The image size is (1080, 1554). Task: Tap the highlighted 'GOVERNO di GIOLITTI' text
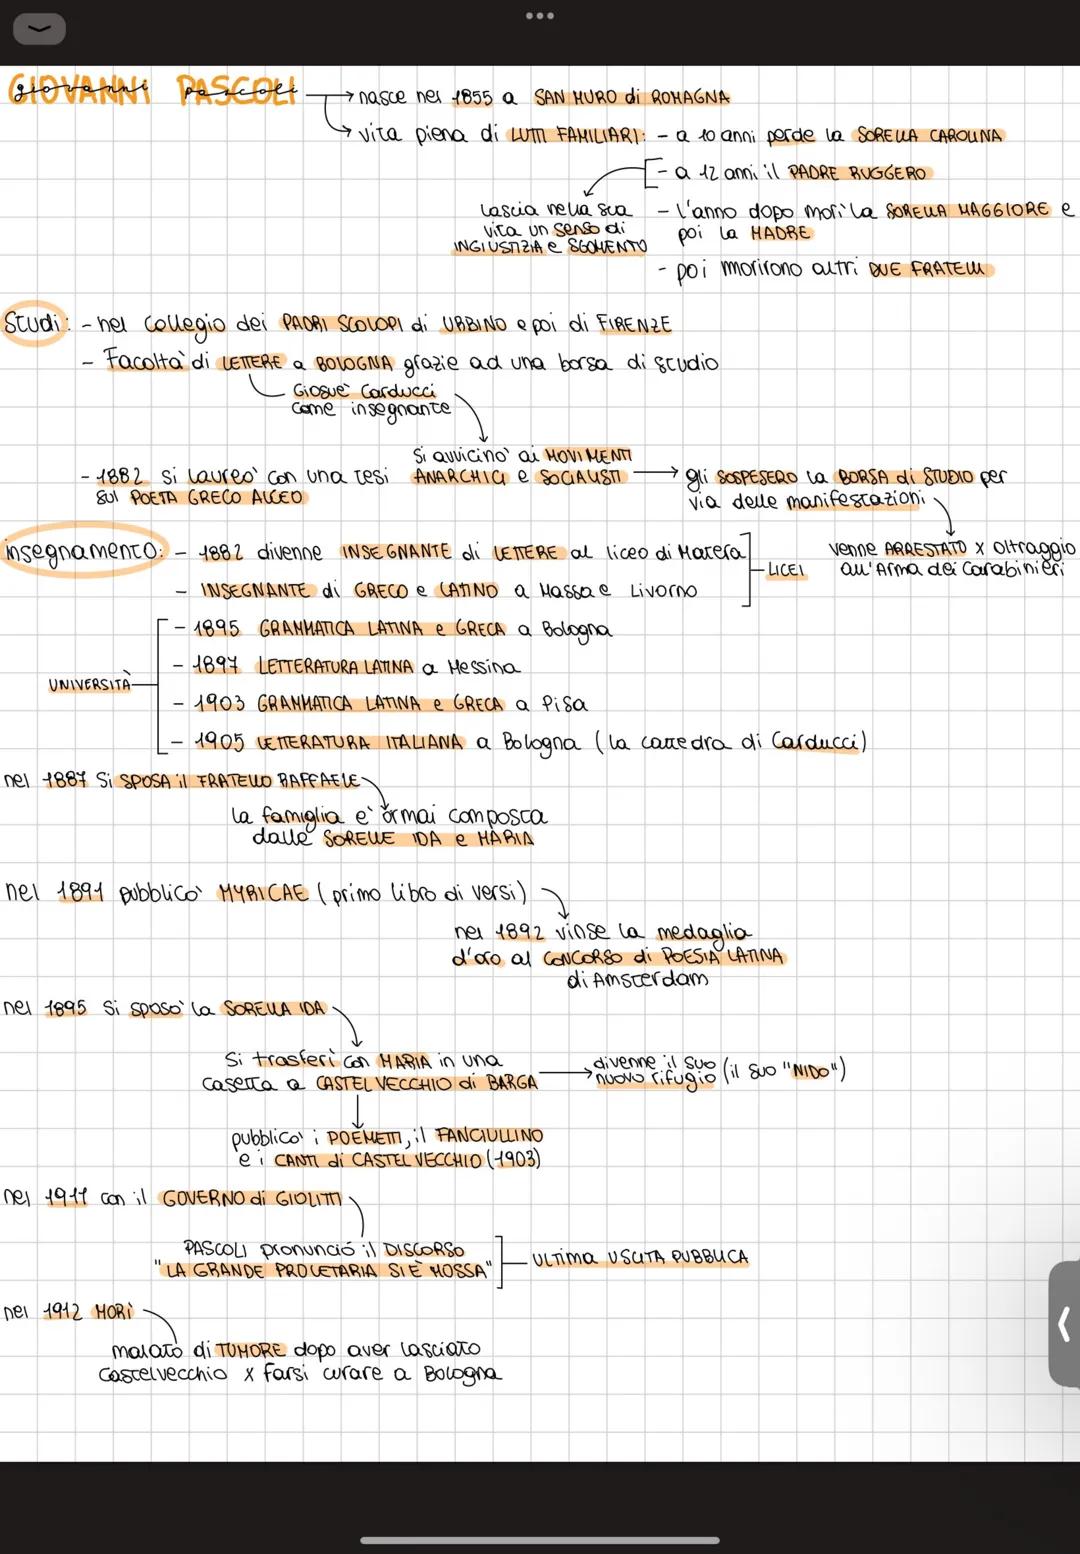(x=251, y=1198)
